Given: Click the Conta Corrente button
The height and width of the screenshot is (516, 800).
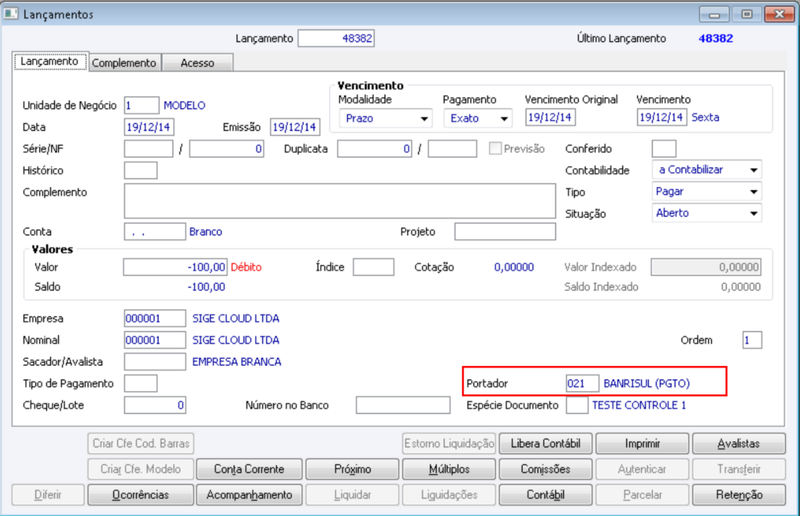Looking at the screenshot, I should pyautogui.click(x=249, y=469).
